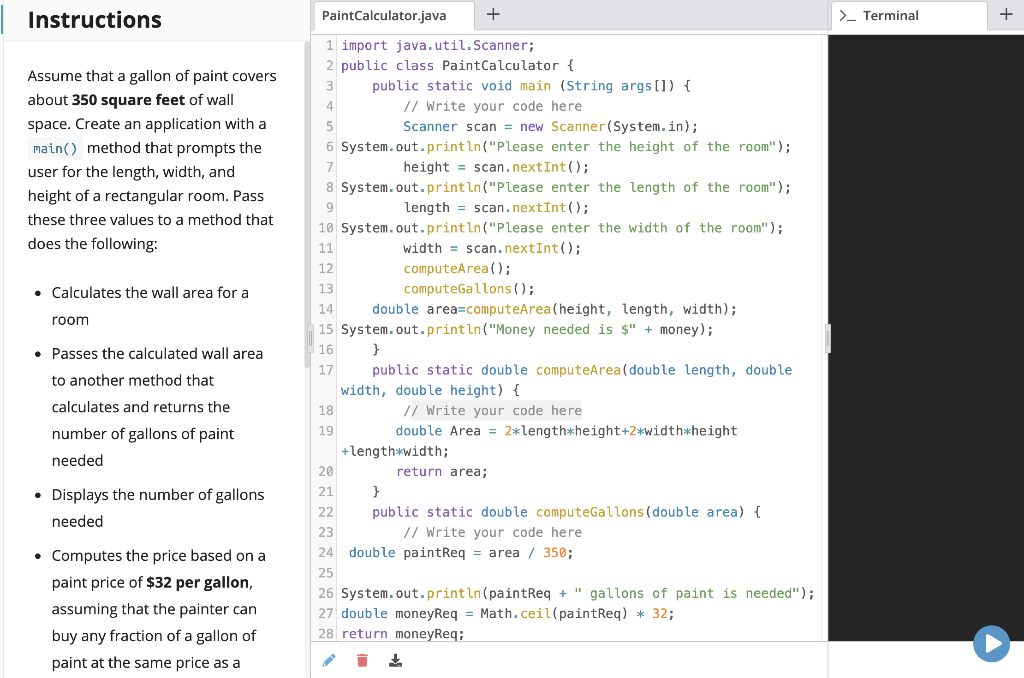Click line 11 width = scan.nextInt()

pos(492,248)
